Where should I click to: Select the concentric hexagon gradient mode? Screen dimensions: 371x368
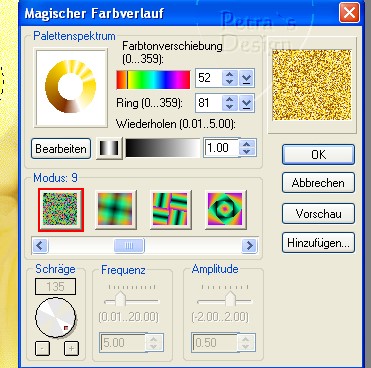[226, 210]
